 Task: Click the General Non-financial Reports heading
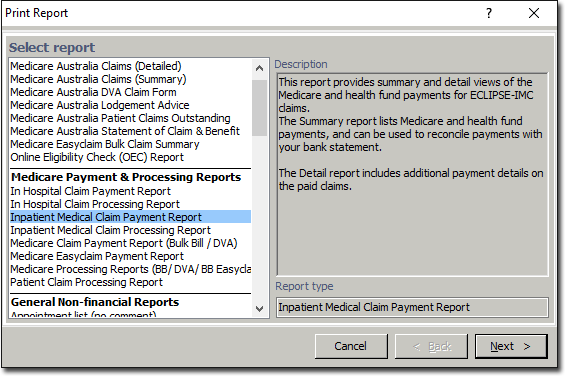(95, 302)
